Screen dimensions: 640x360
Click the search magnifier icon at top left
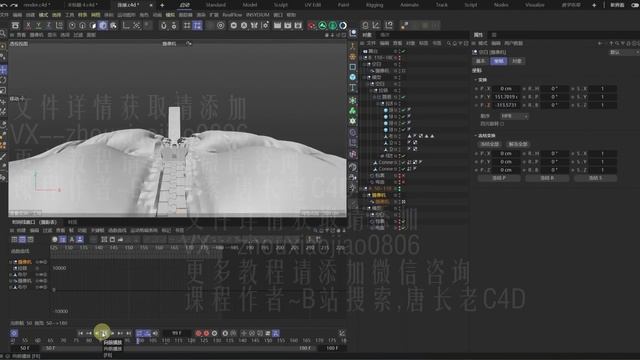(x=3, y=33)
